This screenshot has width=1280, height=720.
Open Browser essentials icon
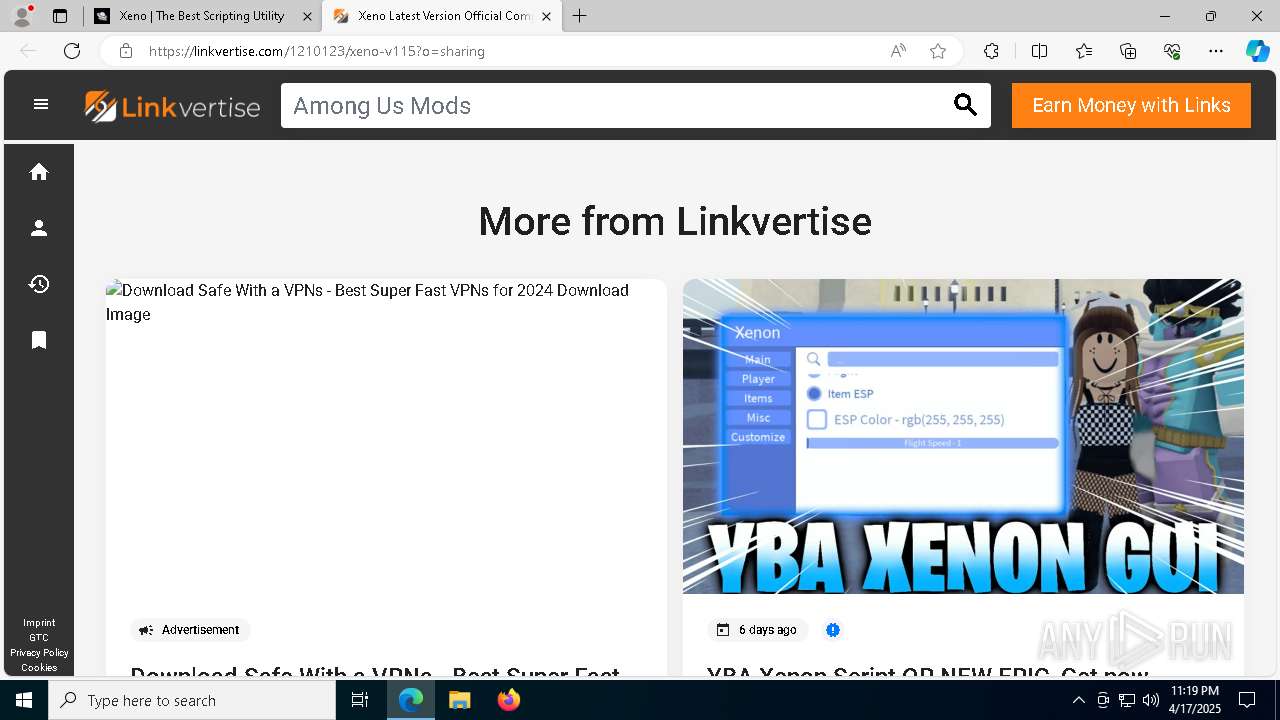point(1172,51)
